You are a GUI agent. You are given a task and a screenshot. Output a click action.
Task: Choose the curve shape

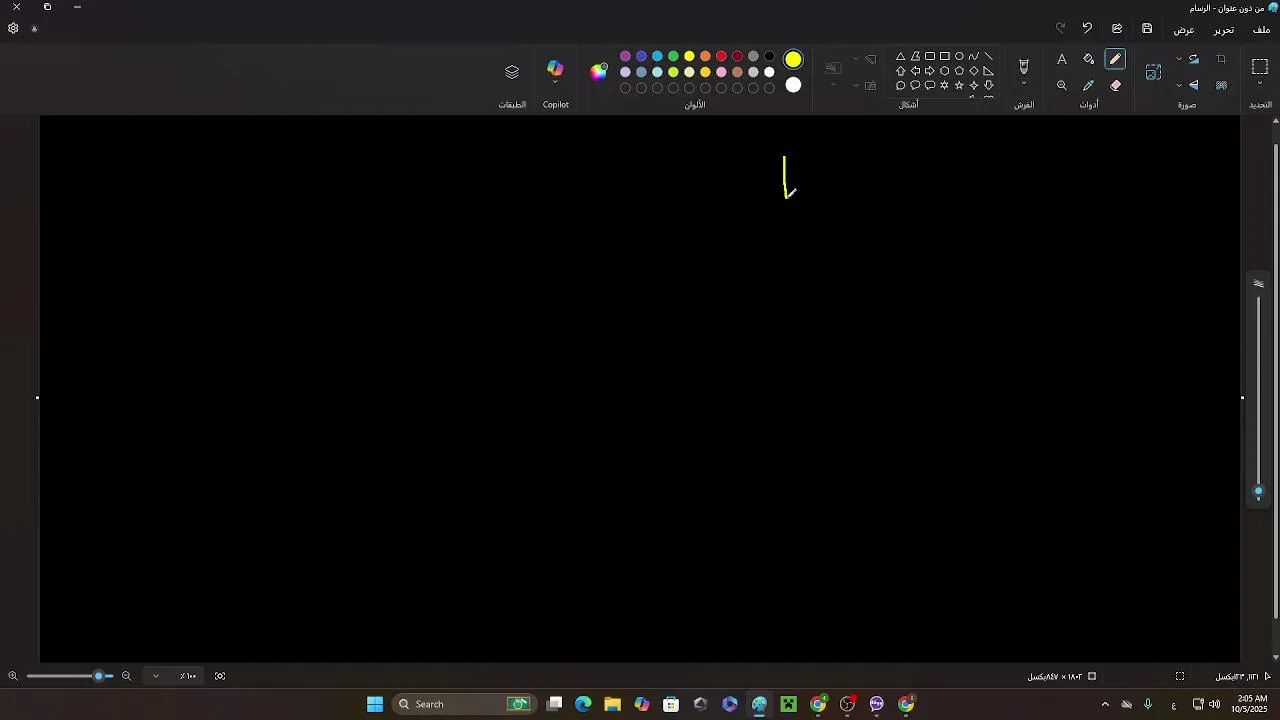974,57
